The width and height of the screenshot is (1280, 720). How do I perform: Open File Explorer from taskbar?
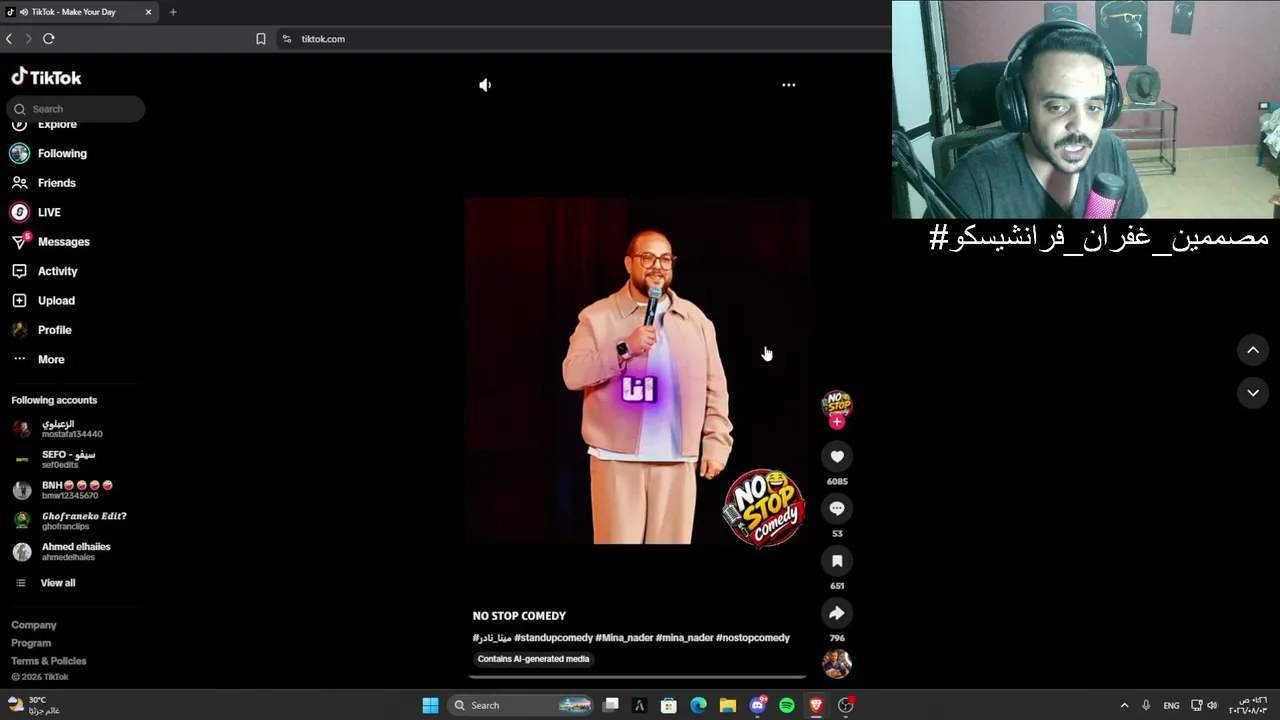pyautogui.click(x=728, y=705)
